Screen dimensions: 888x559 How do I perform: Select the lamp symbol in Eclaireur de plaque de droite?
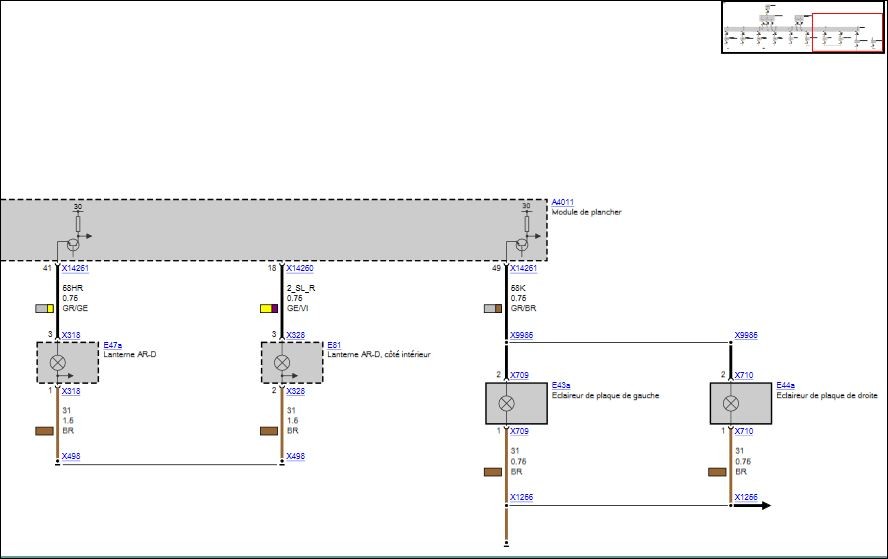click(x=731, y=403)
